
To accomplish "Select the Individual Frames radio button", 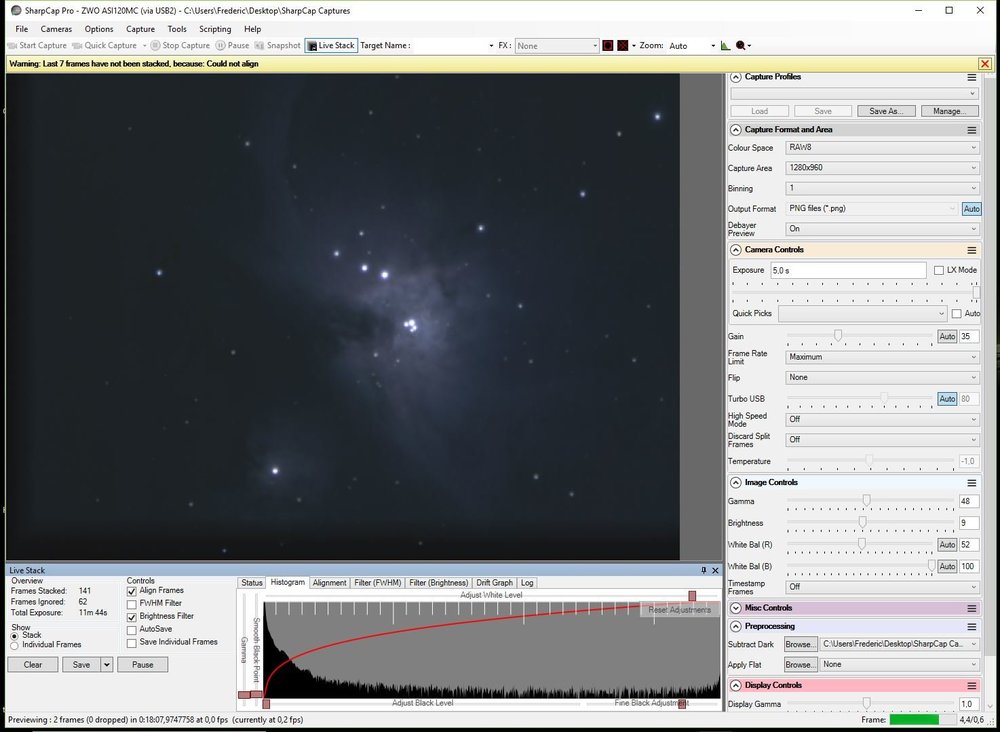I will 14,645.
